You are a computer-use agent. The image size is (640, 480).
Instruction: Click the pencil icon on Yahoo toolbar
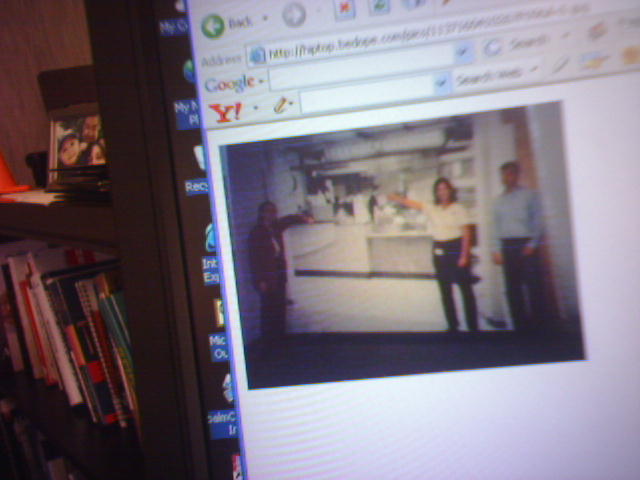[x=281, y=105]
